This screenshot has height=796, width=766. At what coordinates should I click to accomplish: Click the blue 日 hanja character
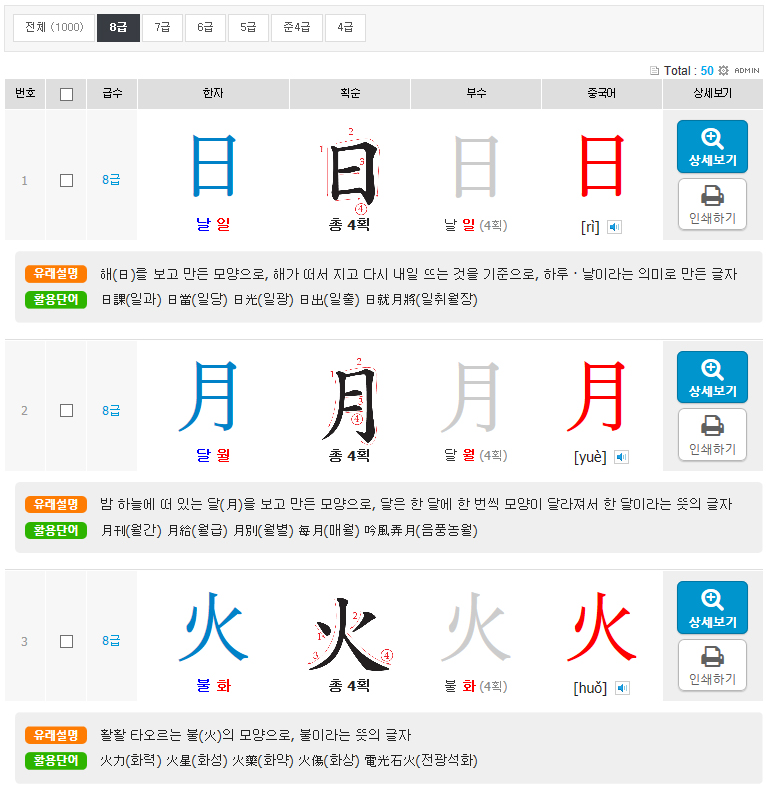click(213, 165)
